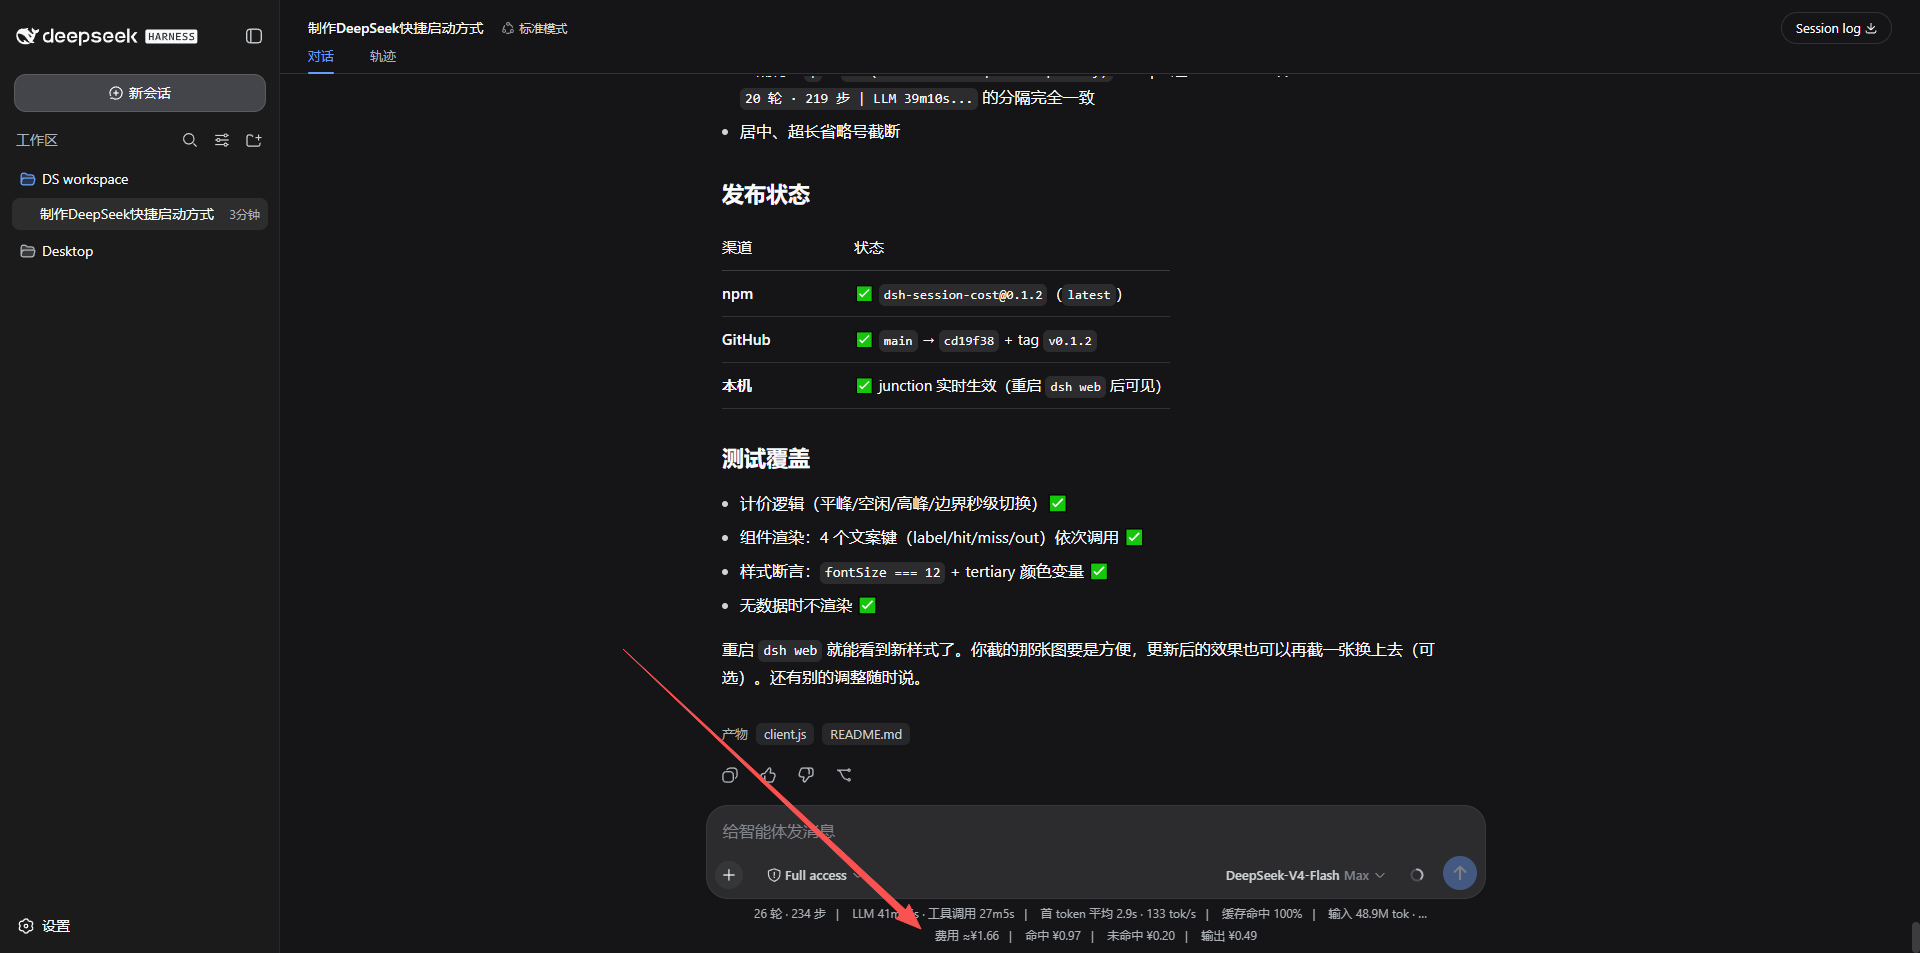Open DeepSeek-V4-Flash Max model dropdown
The height and width of the screenshot is (953, 1920).
(1305, 875)
